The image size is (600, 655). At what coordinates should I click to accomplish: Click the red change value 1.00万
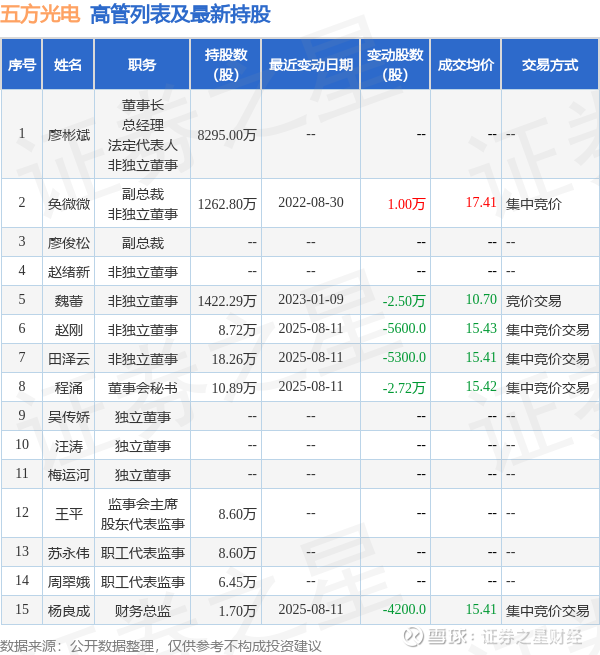[406, 204]
